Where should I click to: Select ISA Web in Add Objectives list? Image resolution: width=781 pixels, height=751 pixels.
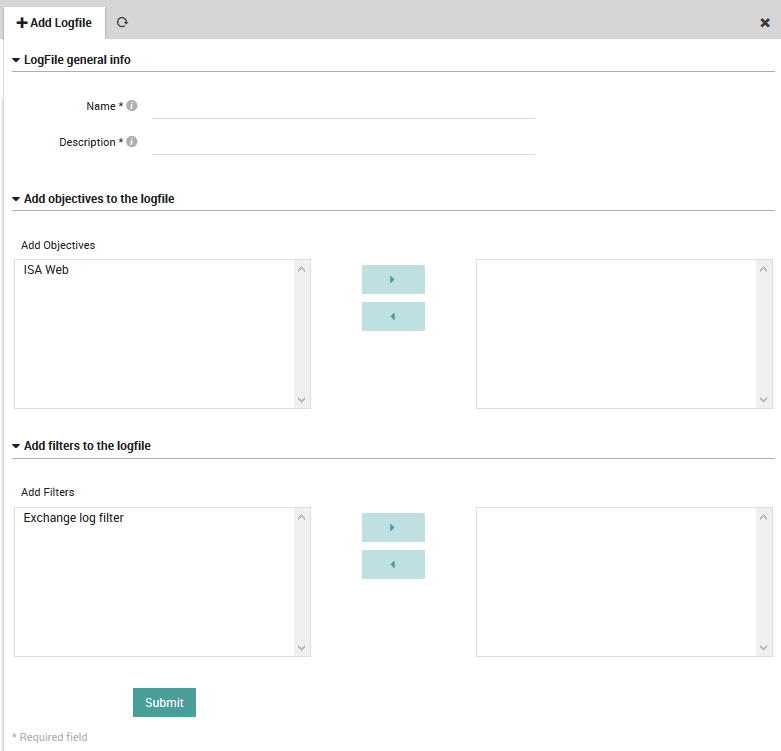point(46,270)
